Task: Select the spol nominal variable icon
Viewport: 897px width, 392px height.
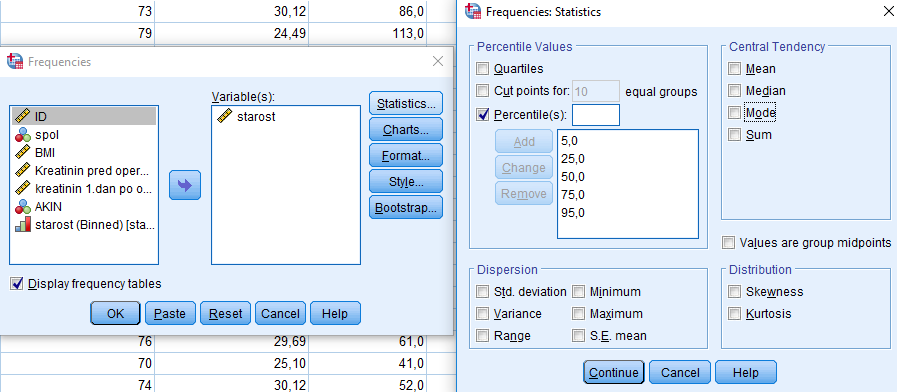Action: pyautogui.click(x=23, y=134)
